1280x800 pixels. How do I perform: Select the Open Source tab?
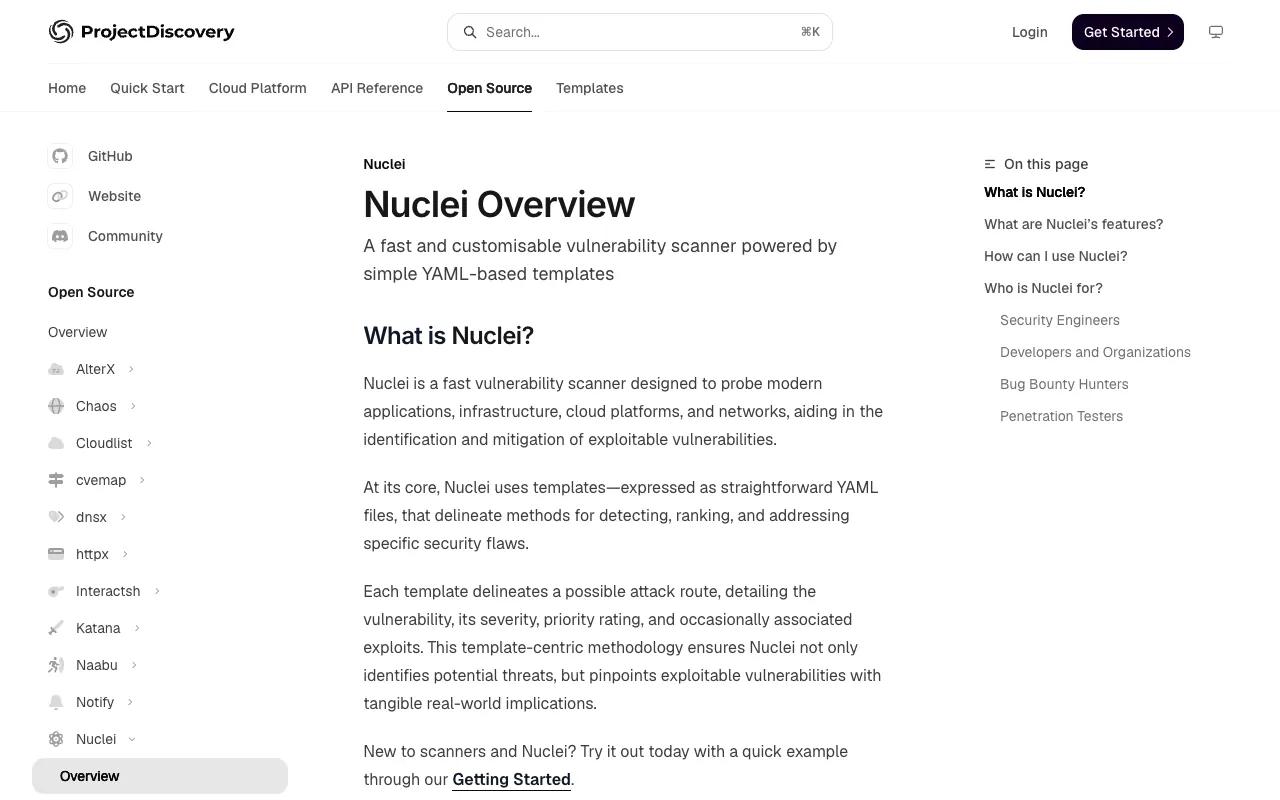click(489, 88)
